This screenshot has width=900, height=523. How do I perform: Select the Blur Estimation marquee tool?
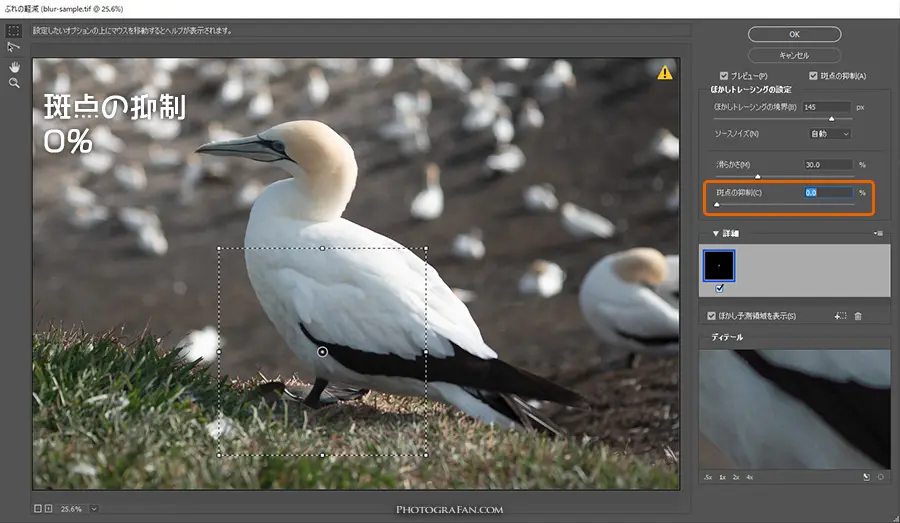[14, 30]
